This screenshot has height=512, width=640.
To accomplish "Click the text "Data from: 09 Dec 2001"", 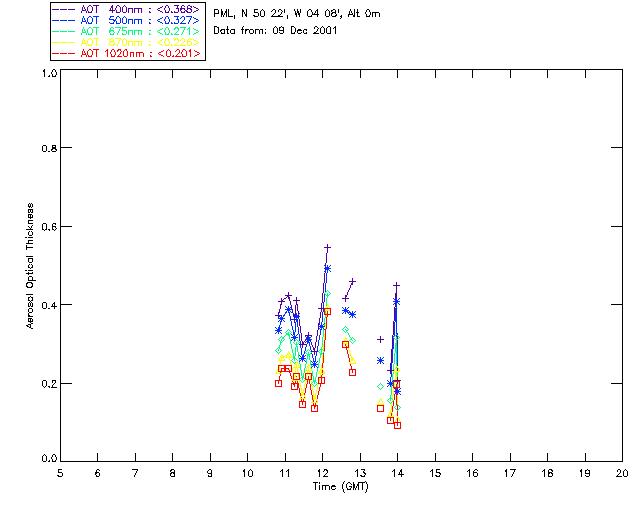I will (275, 31).
